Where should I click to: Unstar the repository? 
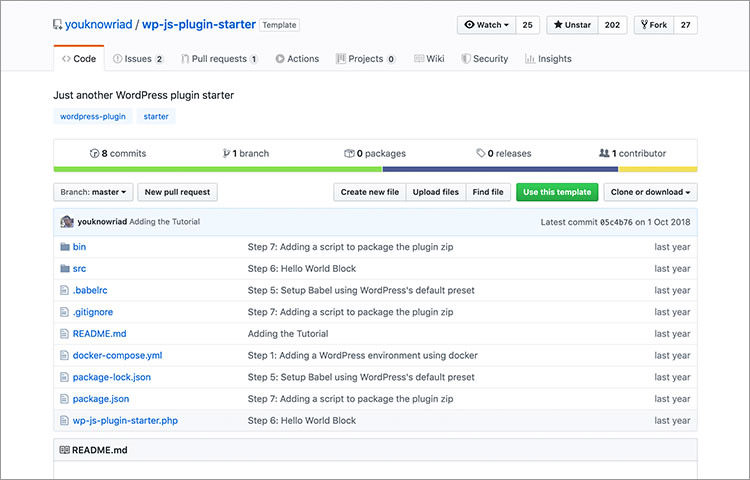(x=570, y=25)
